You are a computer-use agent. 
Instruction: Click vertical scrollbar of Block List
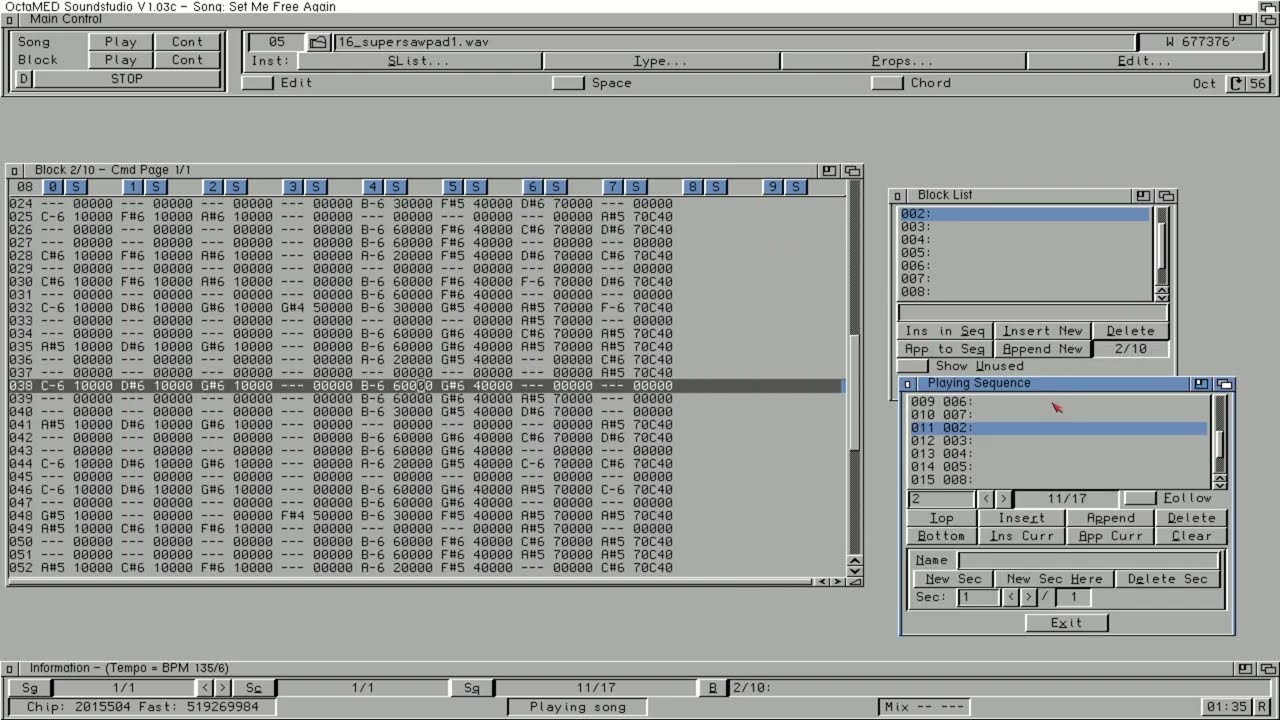pos(1161,245)
